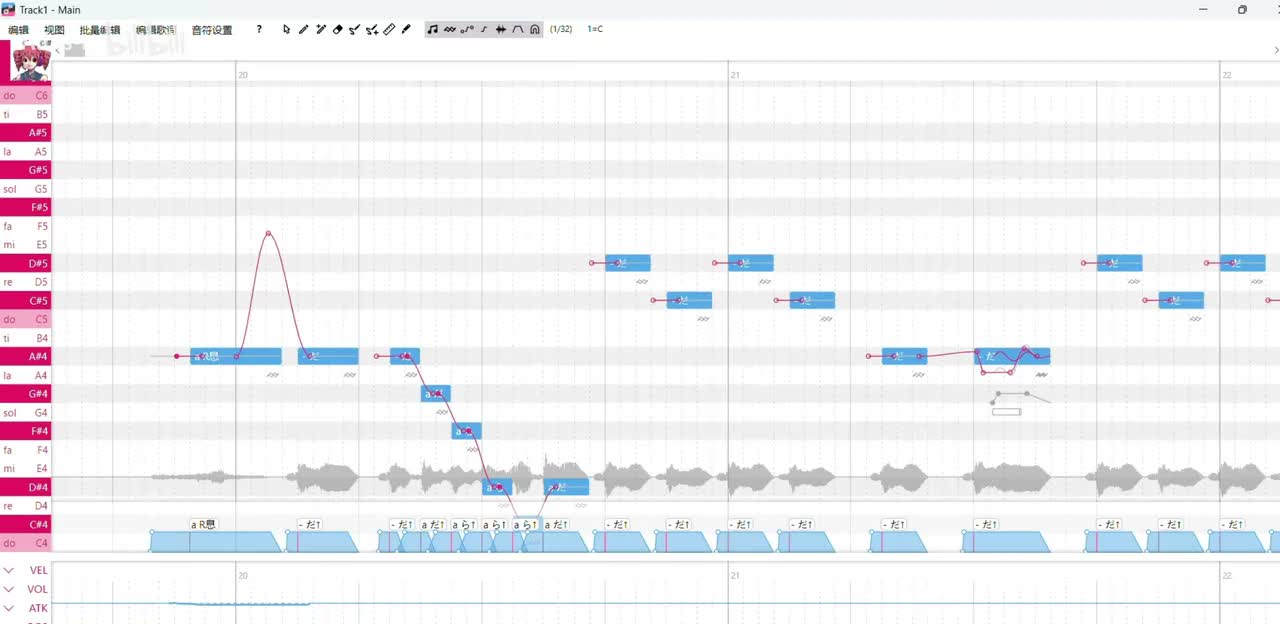Click the F#5 piano key
The height and width of the screenshot is (624, 1280).
26,208
